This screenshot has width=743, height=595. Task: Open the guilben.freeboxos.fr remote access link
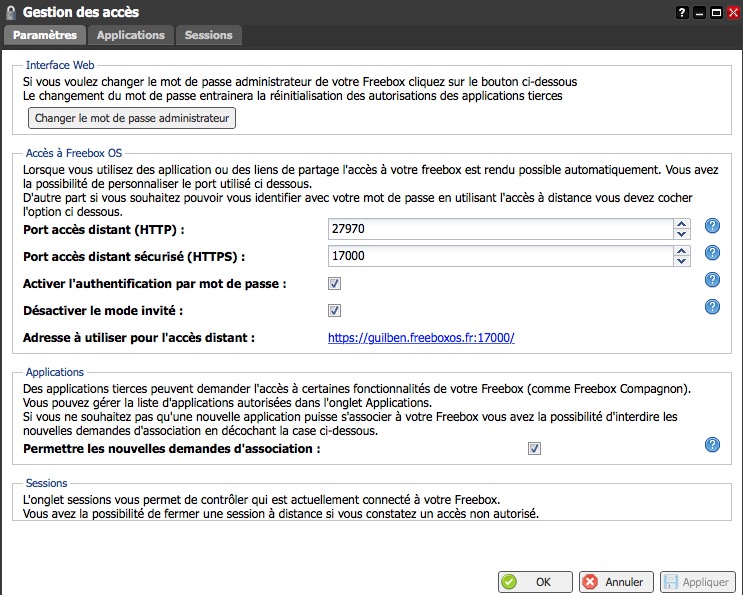coord(421,338)
